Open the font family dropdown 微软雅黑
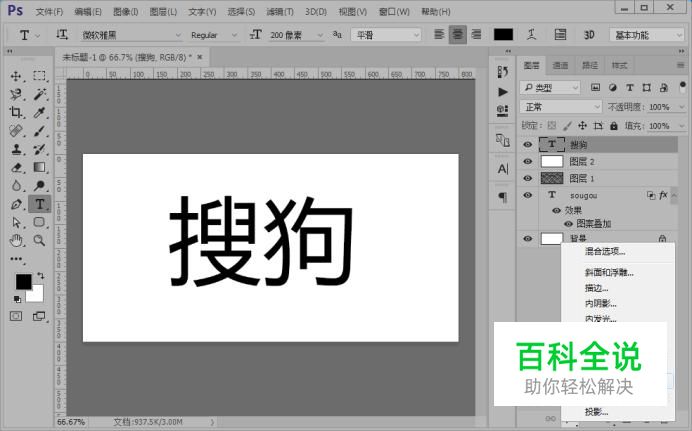Image resolution: width=692 pixels, height=431 pixels. tap(132, 35)
